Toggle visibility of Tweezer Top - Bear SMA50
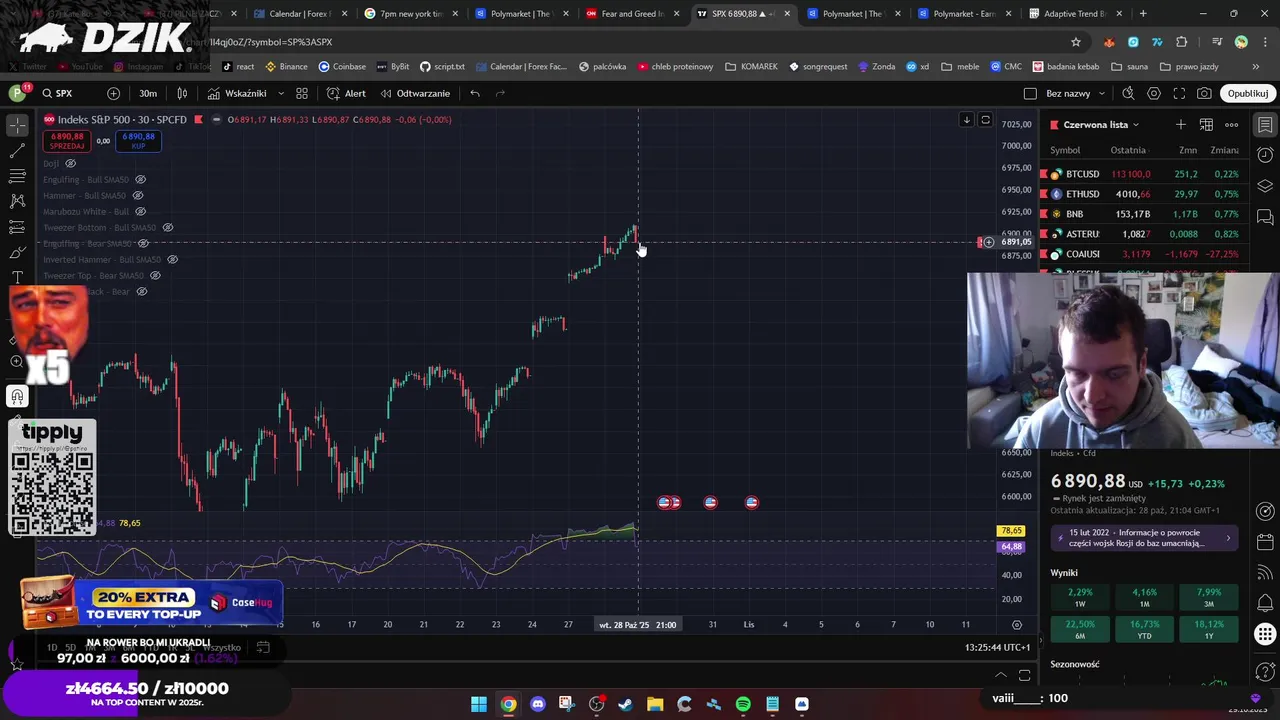Viewport: 1280px width, 720px height. pos(155,275)
